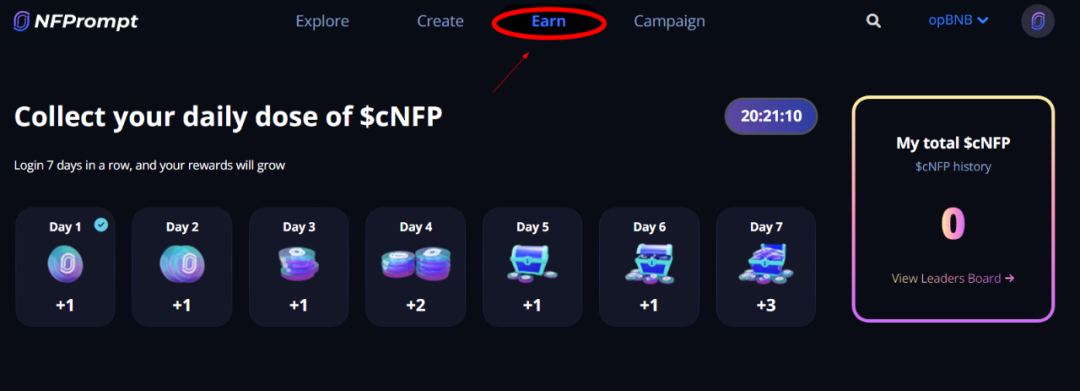Open the $cNFP history link
This screenshot has width=1080, height=391.
click(x=953, y=167)
